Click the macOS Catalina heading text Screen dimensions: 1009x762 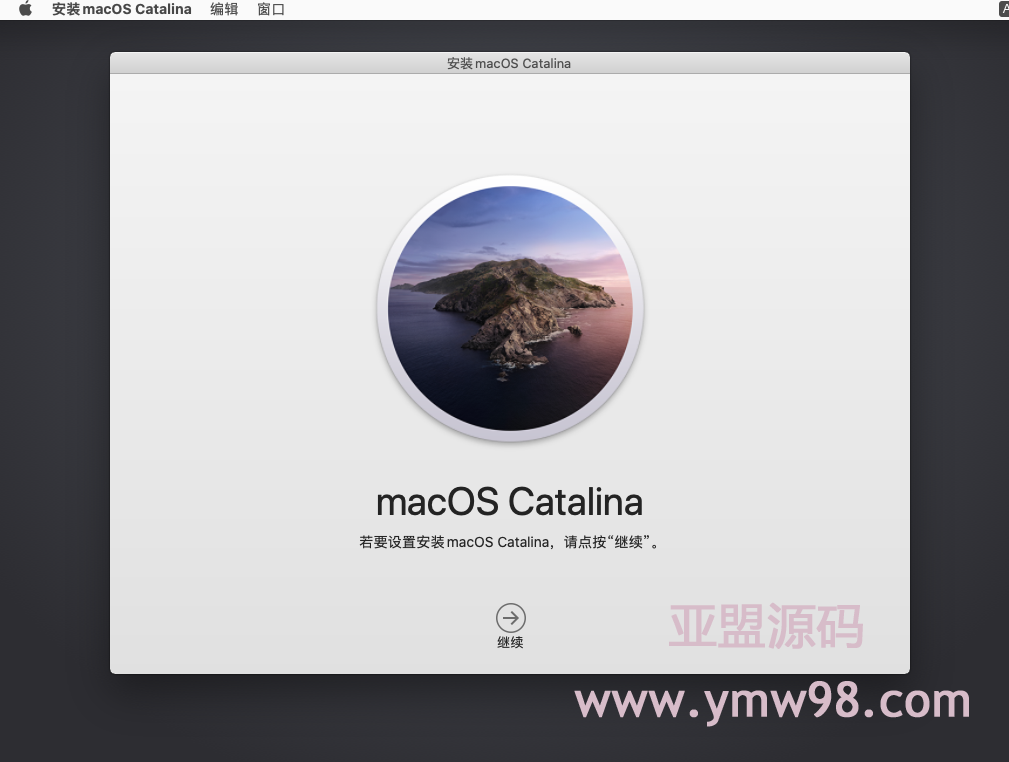(x=510, y=502)
